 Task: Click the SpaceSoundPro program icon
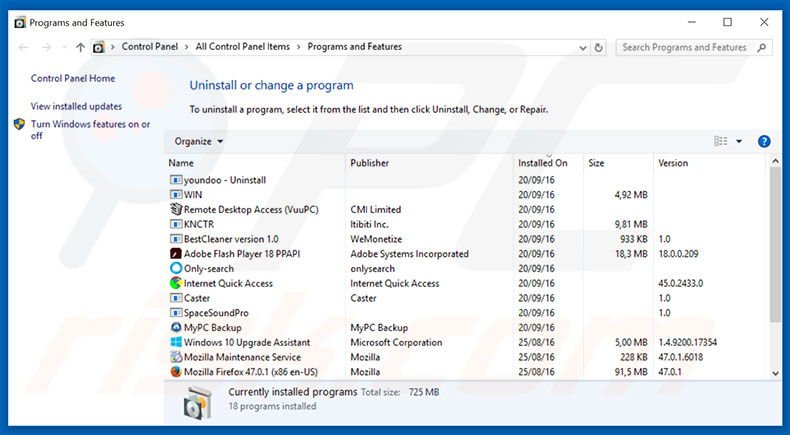(x=176, y=313)
